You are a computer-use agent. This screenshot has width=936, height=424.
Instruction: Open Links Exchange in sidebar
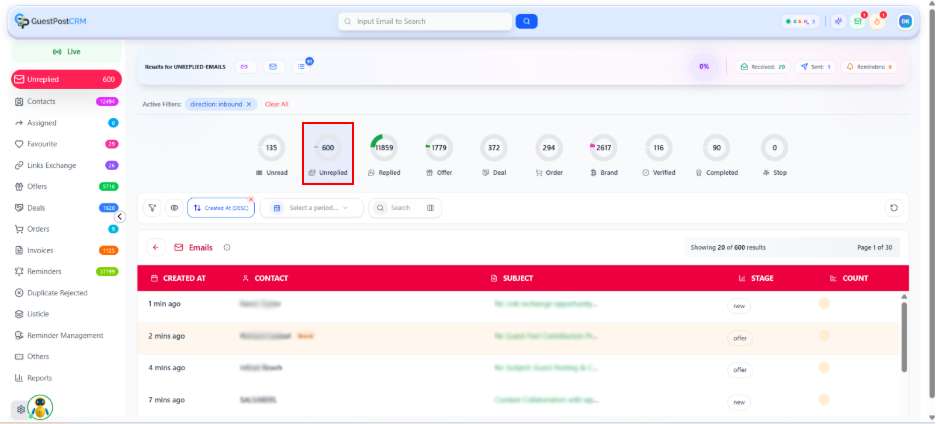click(x=66, y=165)
